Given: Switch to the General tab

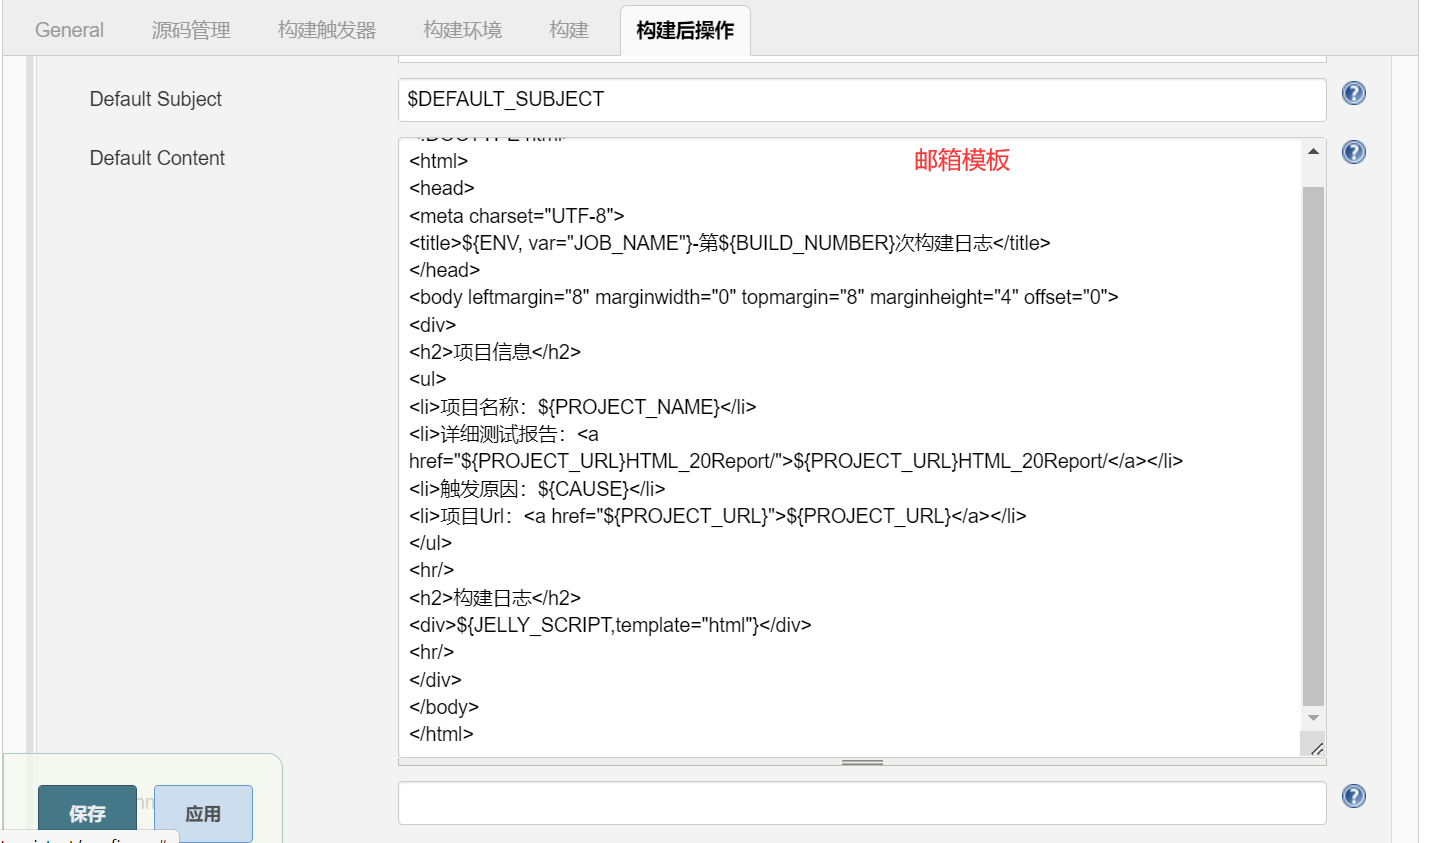Looking at the screenshot, I should 69,30.
